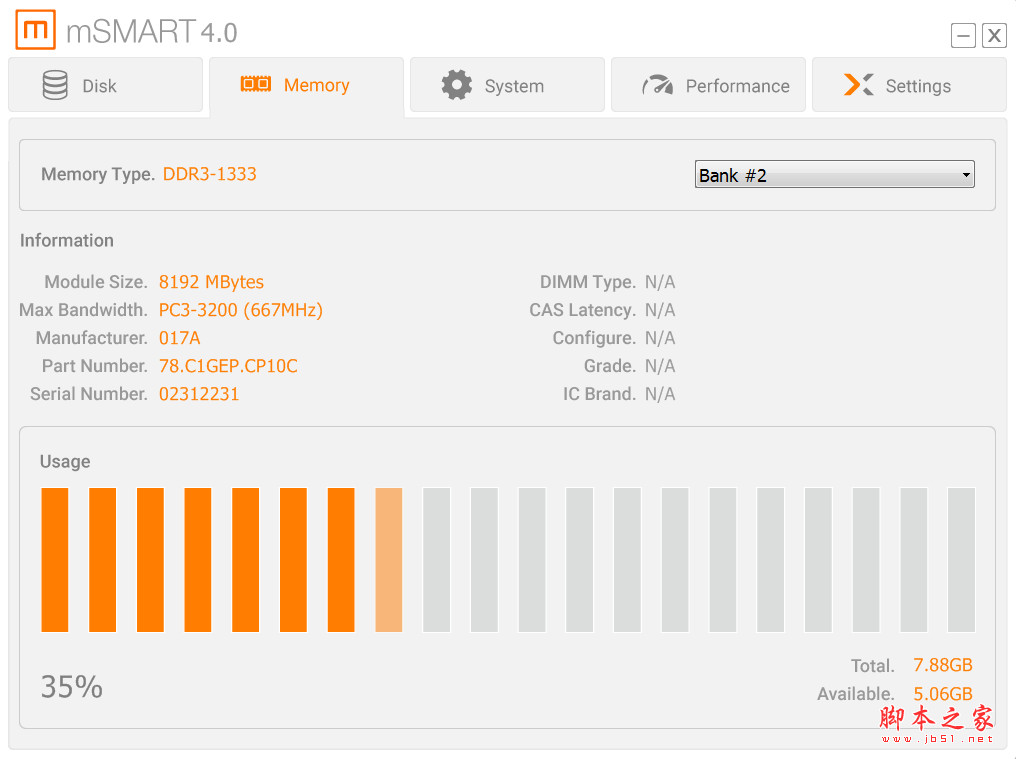
Task: Click the 35% usage figure
Action: tap(71, 686)
